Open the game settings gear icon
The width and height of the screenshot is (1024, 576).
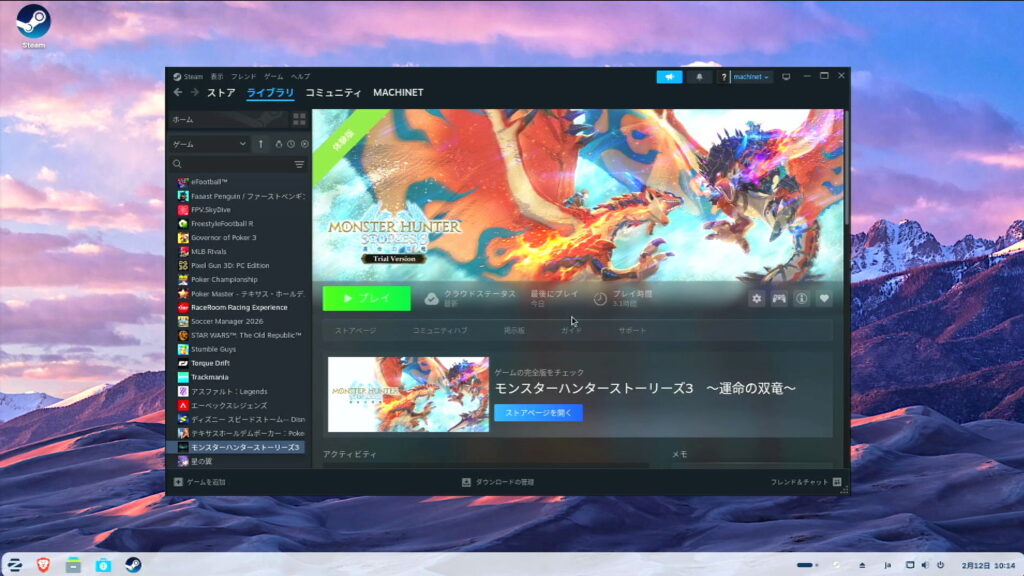click(x=757, y=298)
